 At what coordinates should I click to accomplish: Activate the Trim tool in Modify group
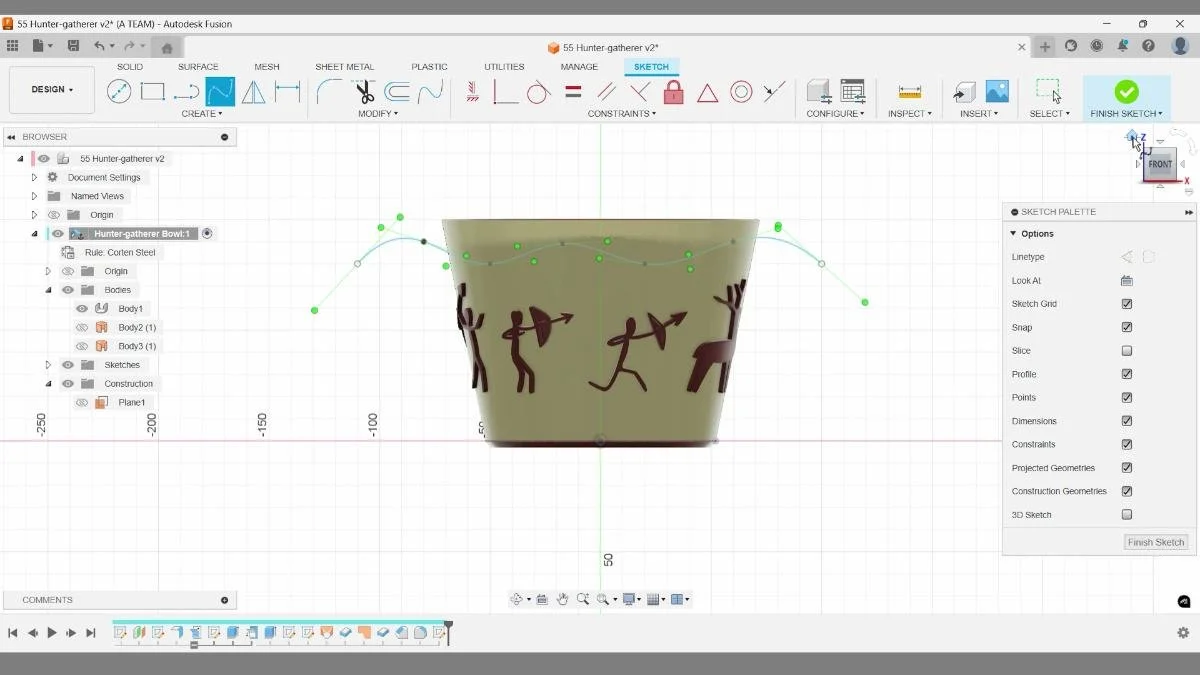coord(365,91)
